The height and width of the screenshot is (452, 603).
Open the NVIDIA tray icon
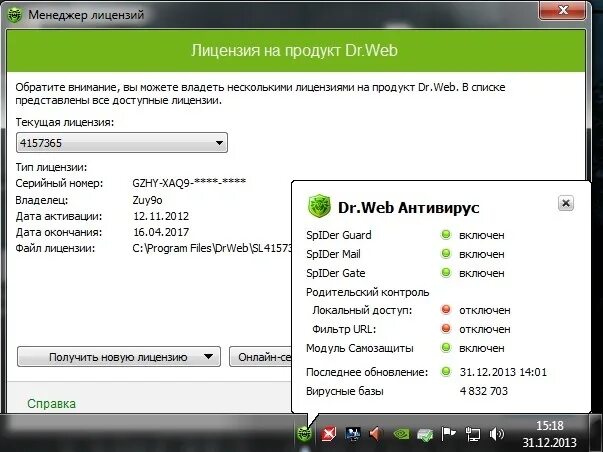point(401,434)
